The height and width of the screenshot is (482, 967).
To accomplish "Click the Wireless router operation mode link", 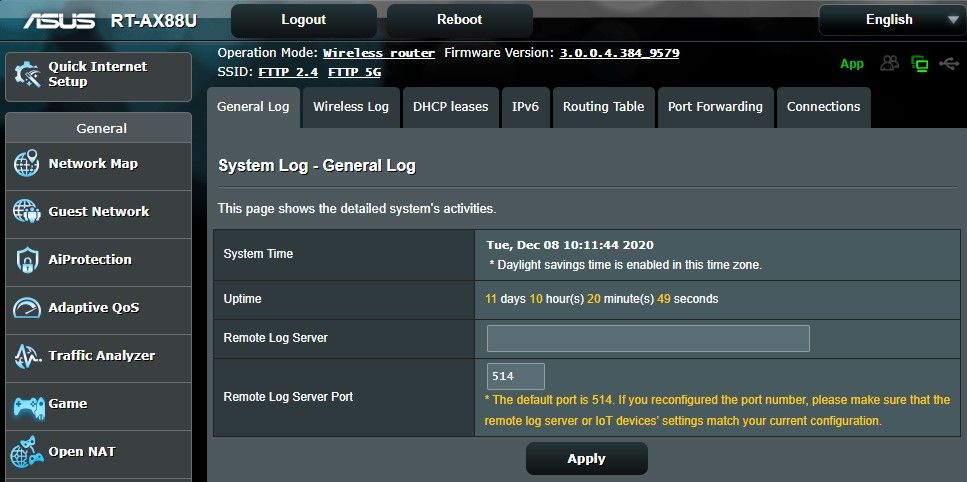I will pyautogui.click(x=379, y=53).
